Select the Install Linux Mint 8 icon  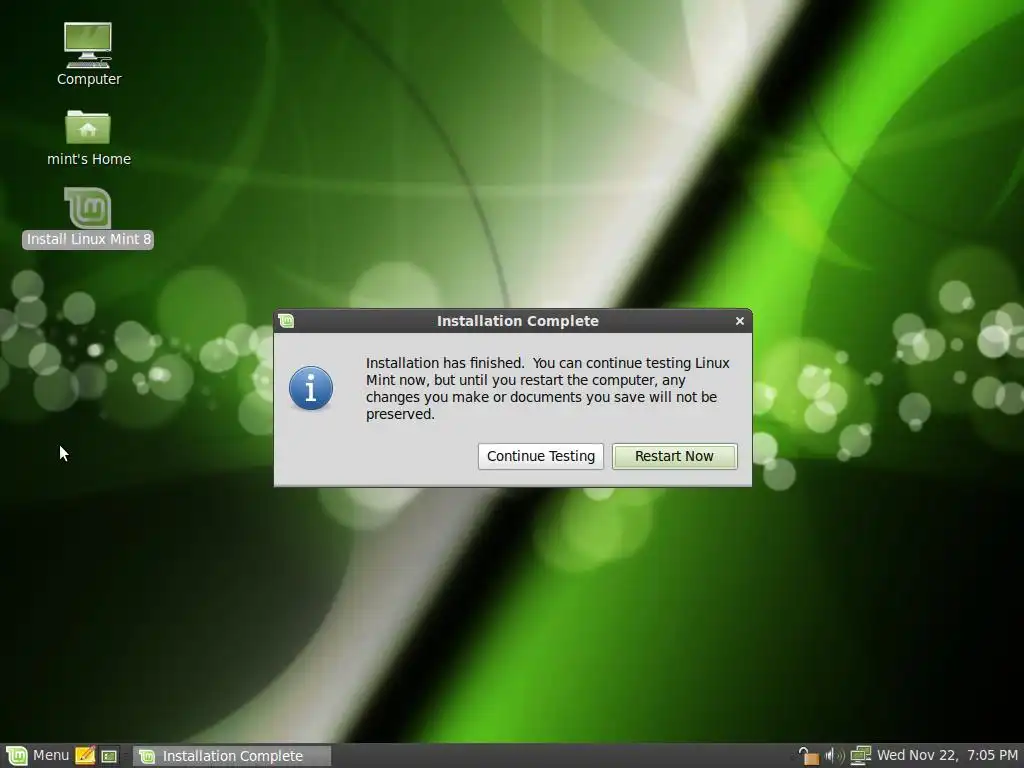[x=88, y=217]
